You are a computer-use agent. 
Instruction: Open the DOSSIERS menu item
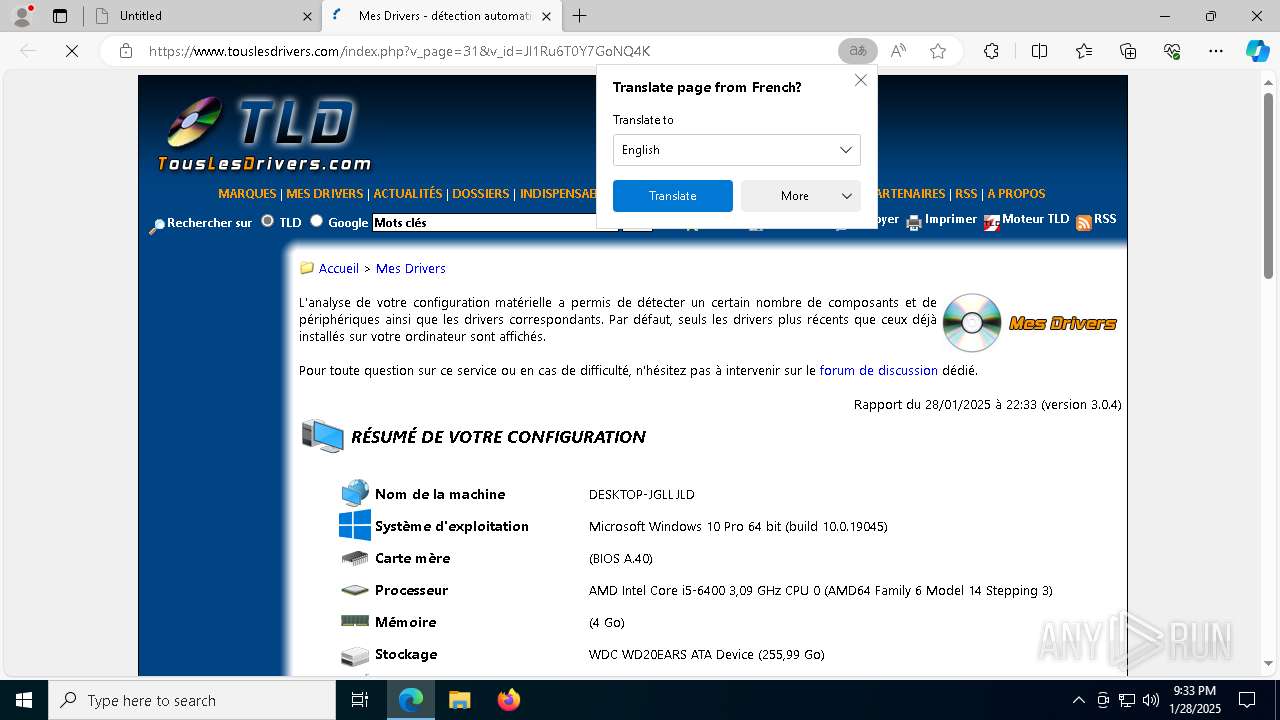click(x=481, y=194)
